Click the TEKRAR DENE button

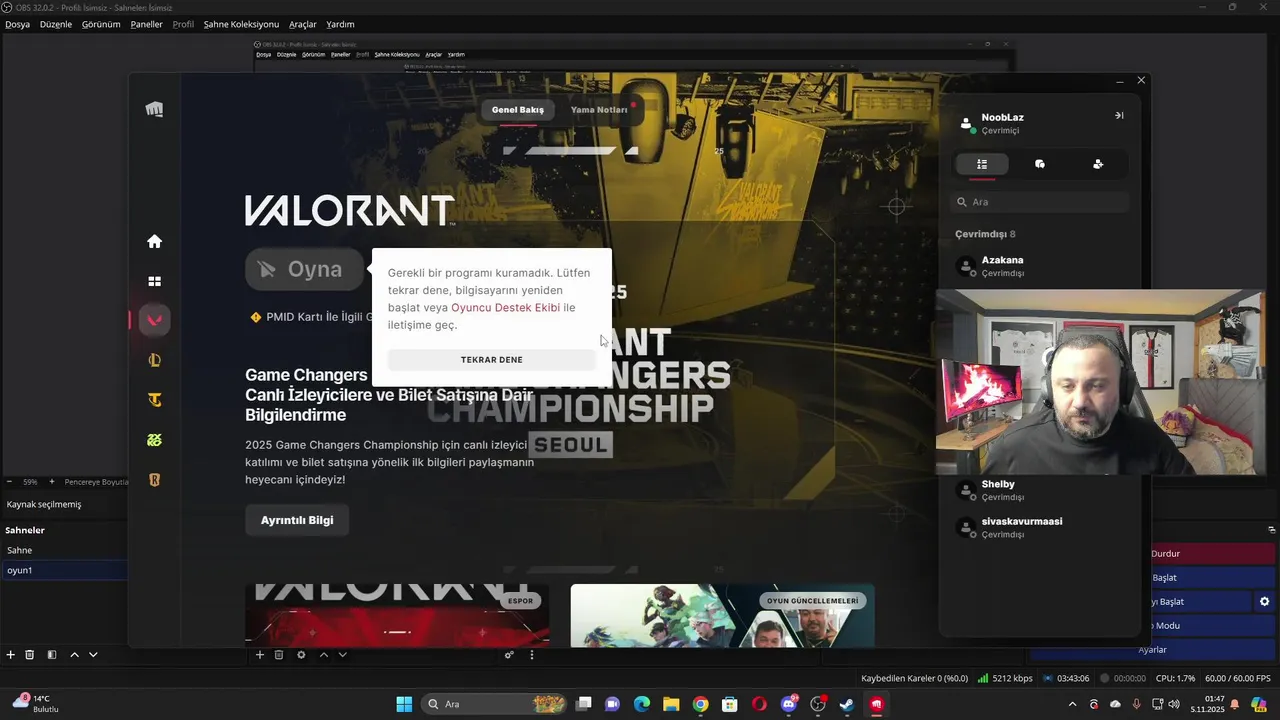tap(491, 360)
